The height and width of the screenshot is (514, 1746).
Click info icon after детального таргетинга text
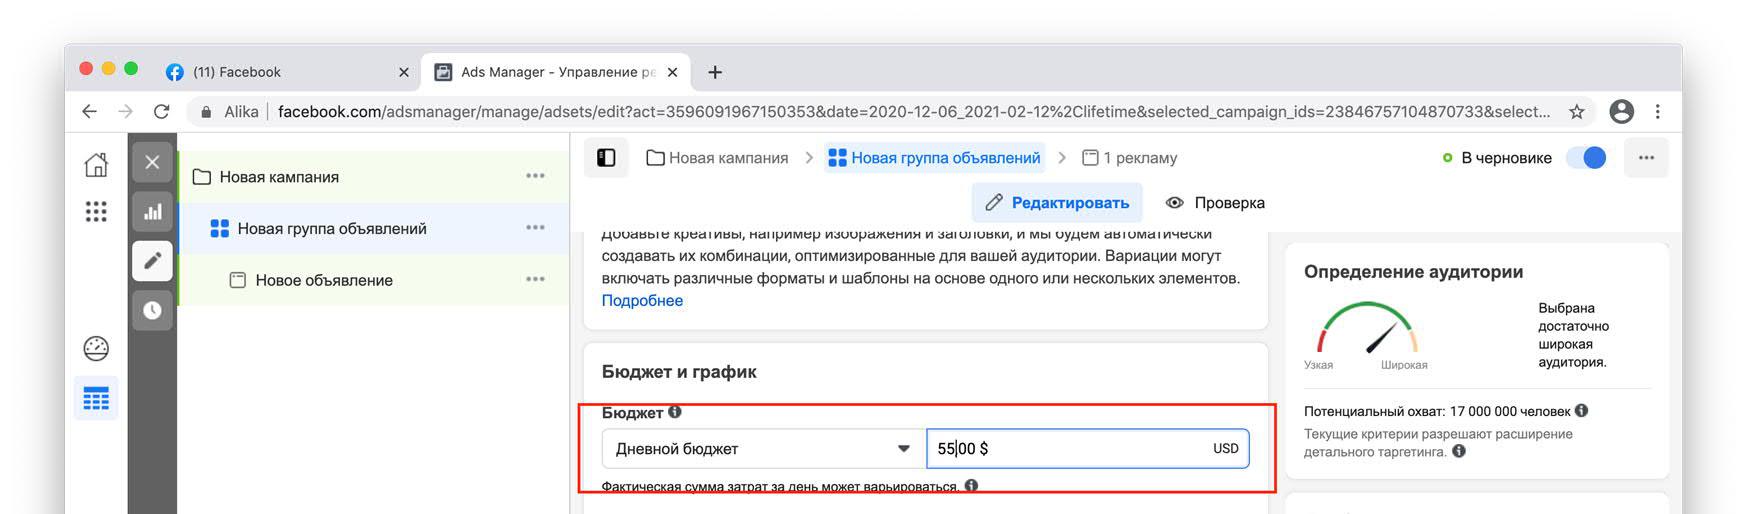(x=1459, y=452)
